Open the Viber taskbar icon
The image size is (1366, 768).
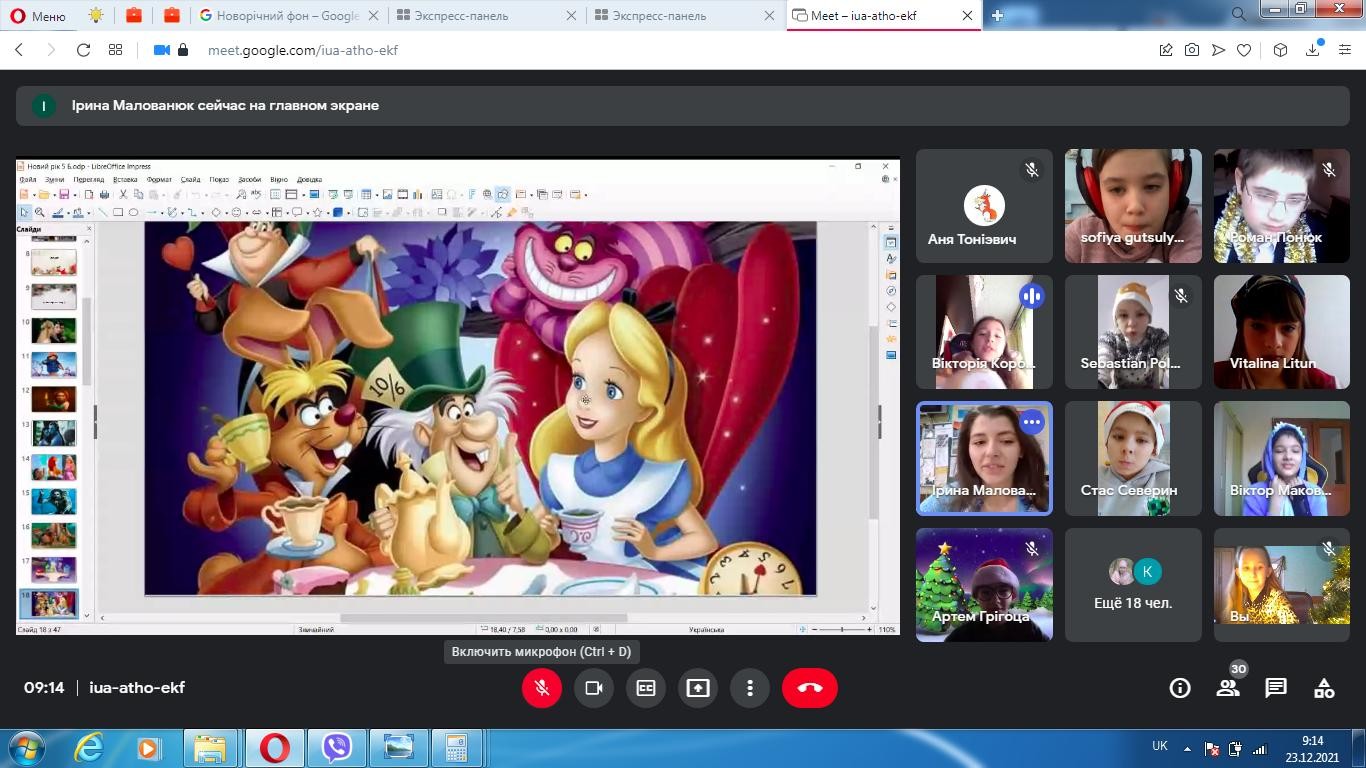click(x=337, y=748)
